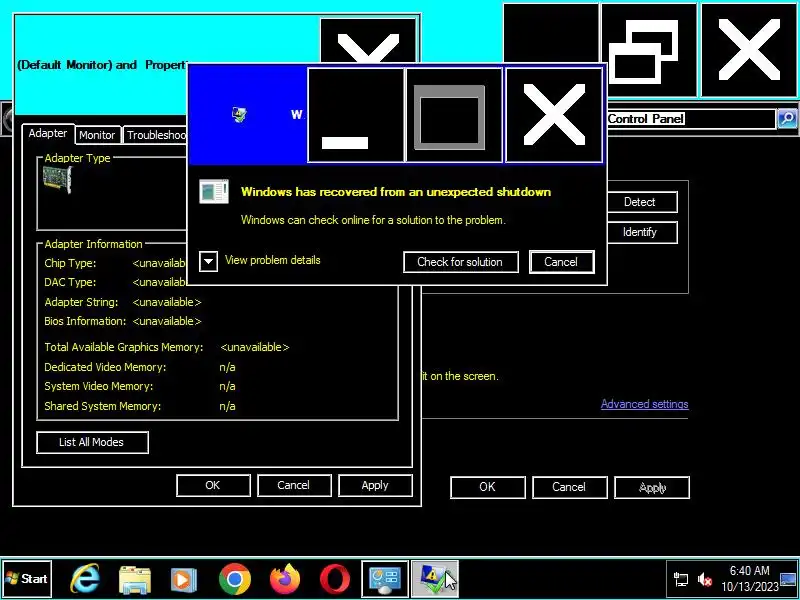Open Internet Explorer from the taskbar
The image size is (800, 600).
[x=85, y=579]
